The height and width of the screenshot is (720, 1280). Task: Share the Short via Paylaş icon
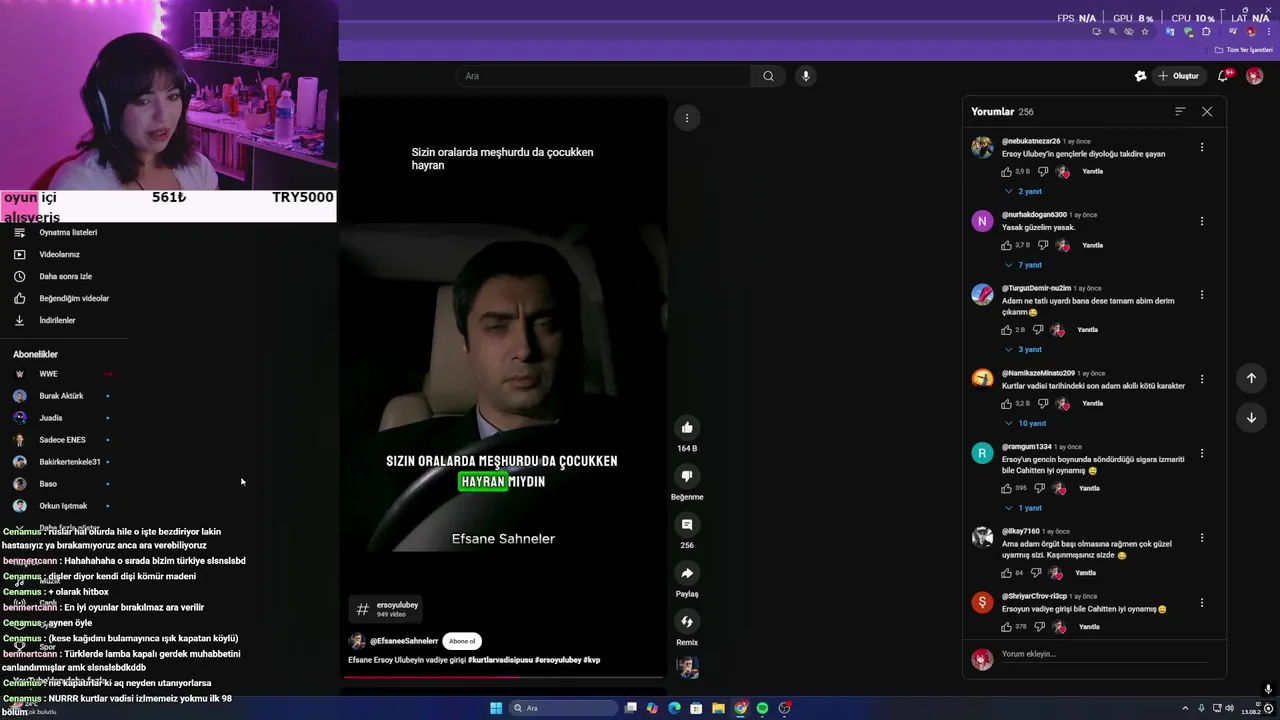click(x=687, y=574)
